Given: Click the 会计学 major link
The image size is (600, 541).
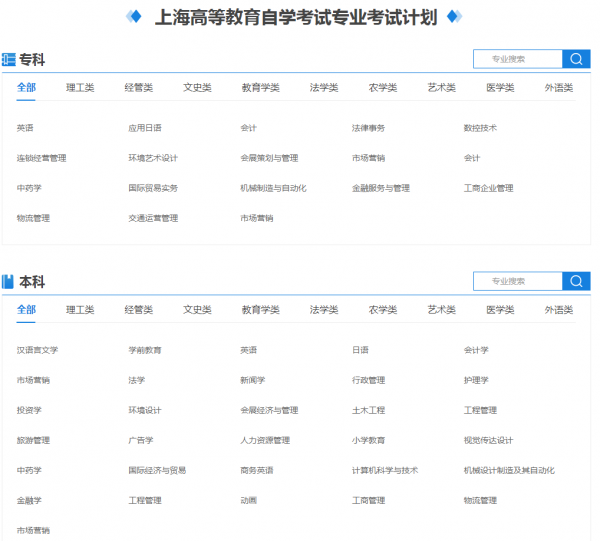Looking at the screenshot, I should click(x=476, y=350).
